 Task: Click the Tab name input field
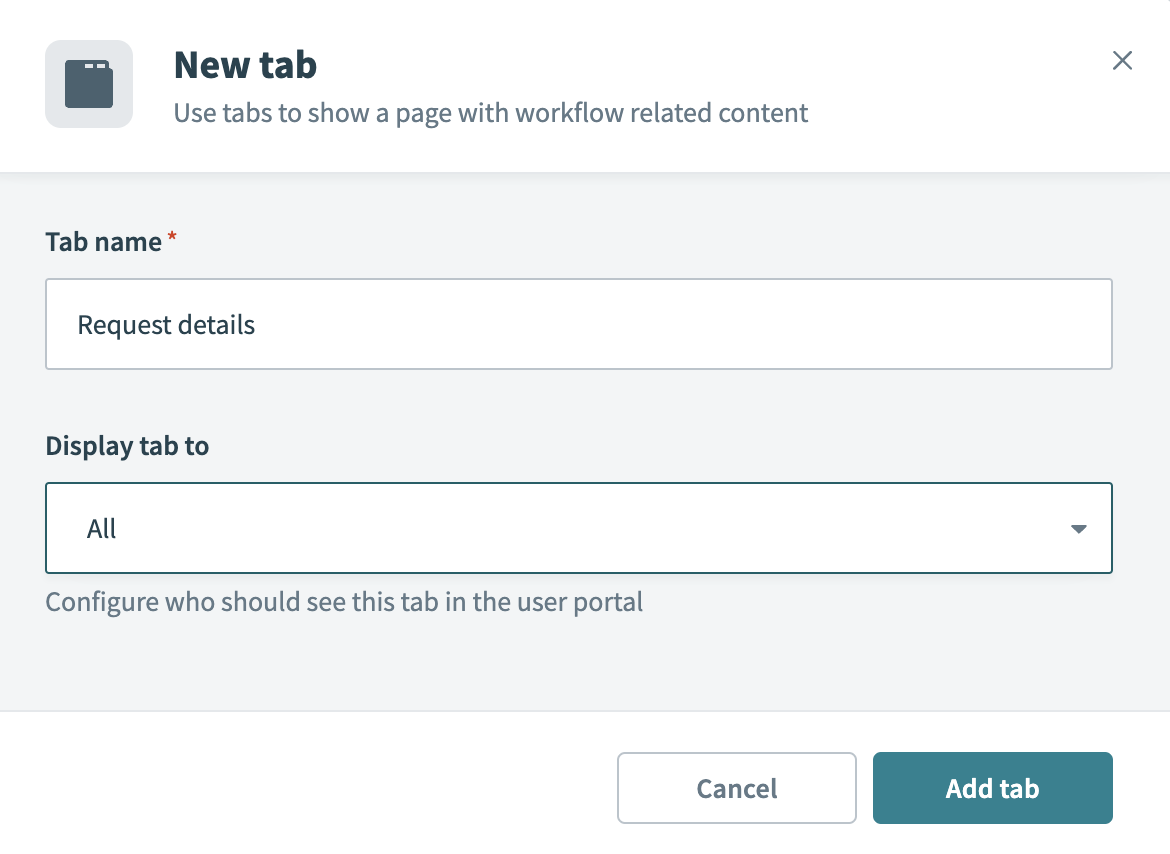click(578, 324)
